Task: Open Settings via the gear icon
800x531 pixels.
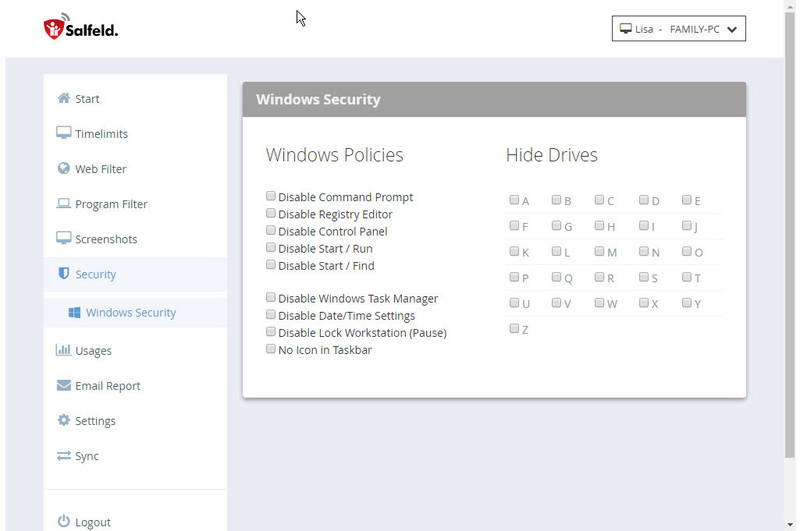Action: point(64,420)
